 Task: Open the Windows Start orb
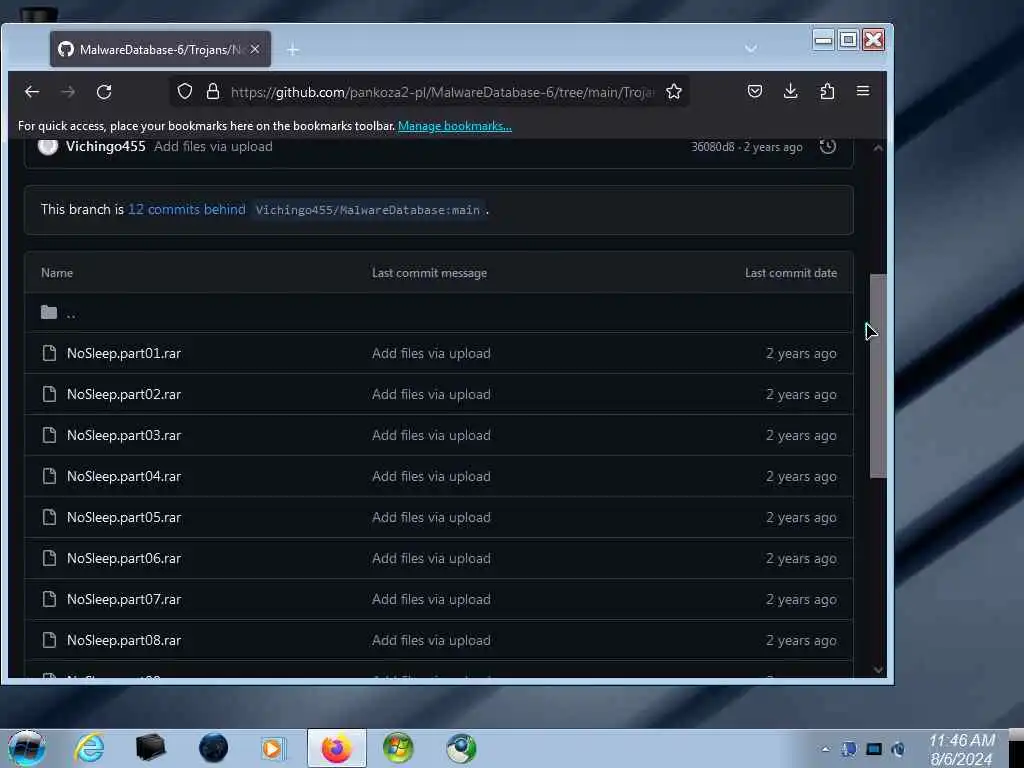click(x=27, y=748)
